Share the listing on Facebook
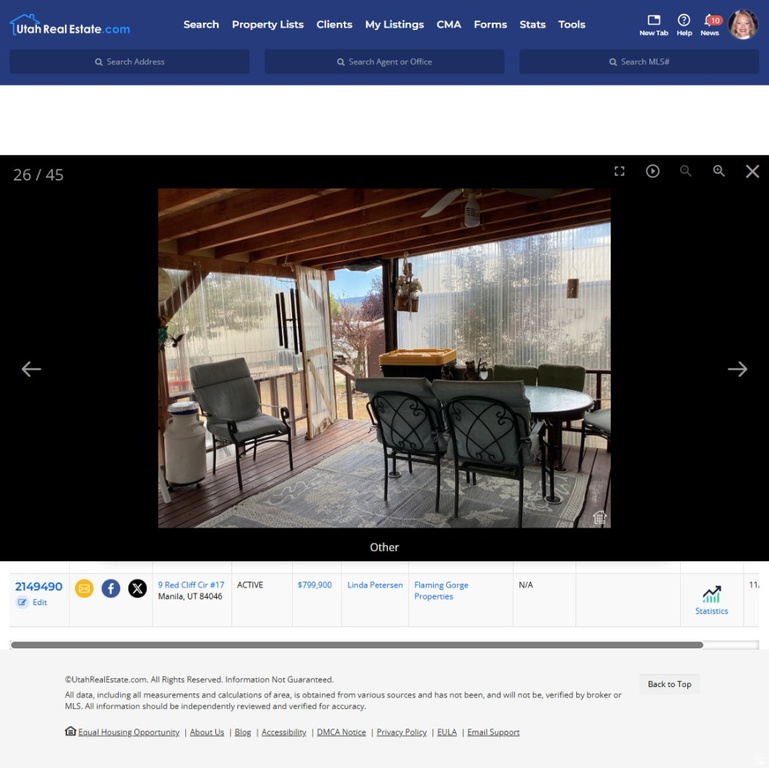 111,588
